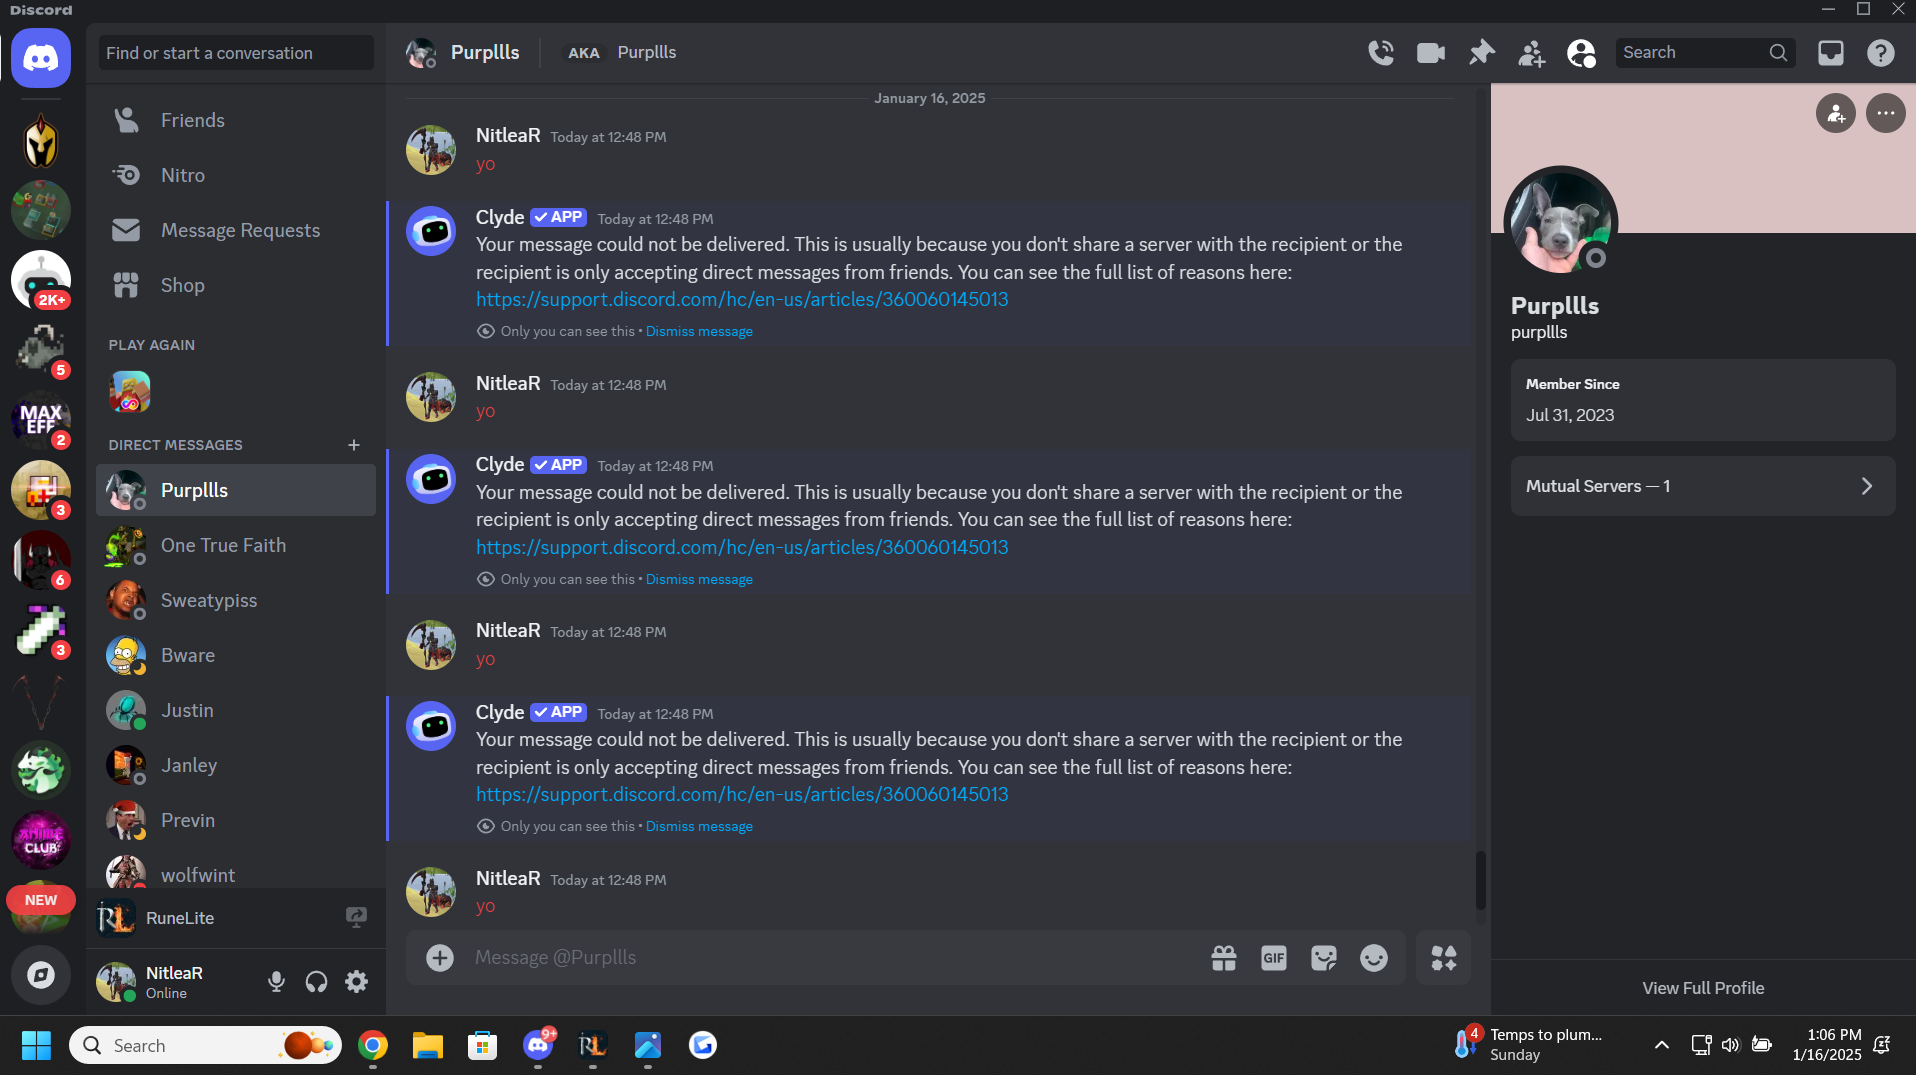Image resolution: width=1916 pixels, height=1075 pixels.
Task: Dismiss the second Clyde message
Action: coord(699,580)
